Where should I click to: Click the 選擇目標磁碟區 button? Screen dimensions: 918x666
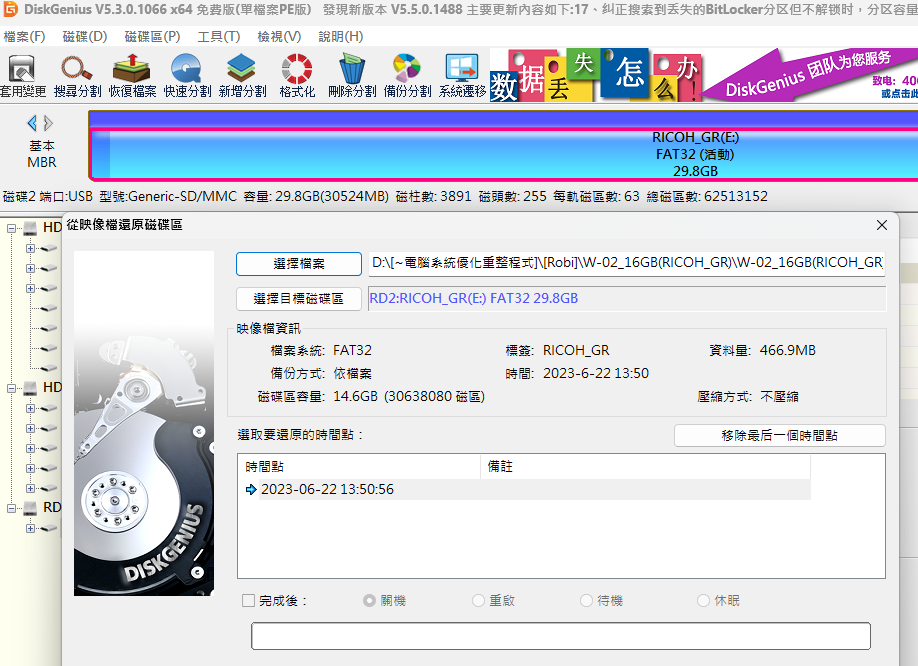pyautogui.click(x=299, y=298)
